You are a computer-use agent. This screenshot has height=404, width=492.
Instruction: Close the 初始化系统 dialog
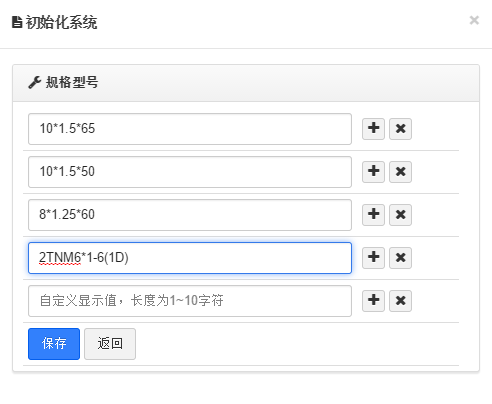[x=474, y=20]
